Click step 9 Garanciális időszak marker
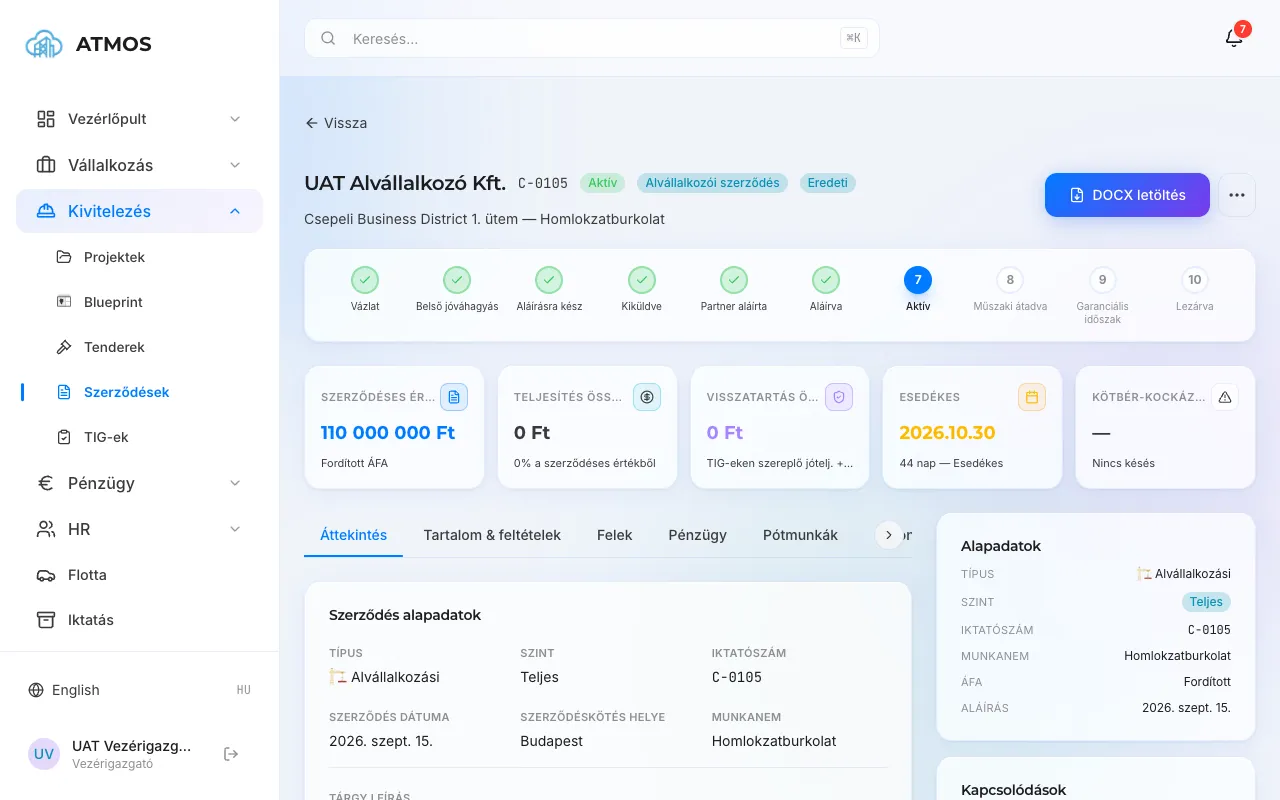The height and width of the screenshot is (800, 1280). pos(1102,280)
